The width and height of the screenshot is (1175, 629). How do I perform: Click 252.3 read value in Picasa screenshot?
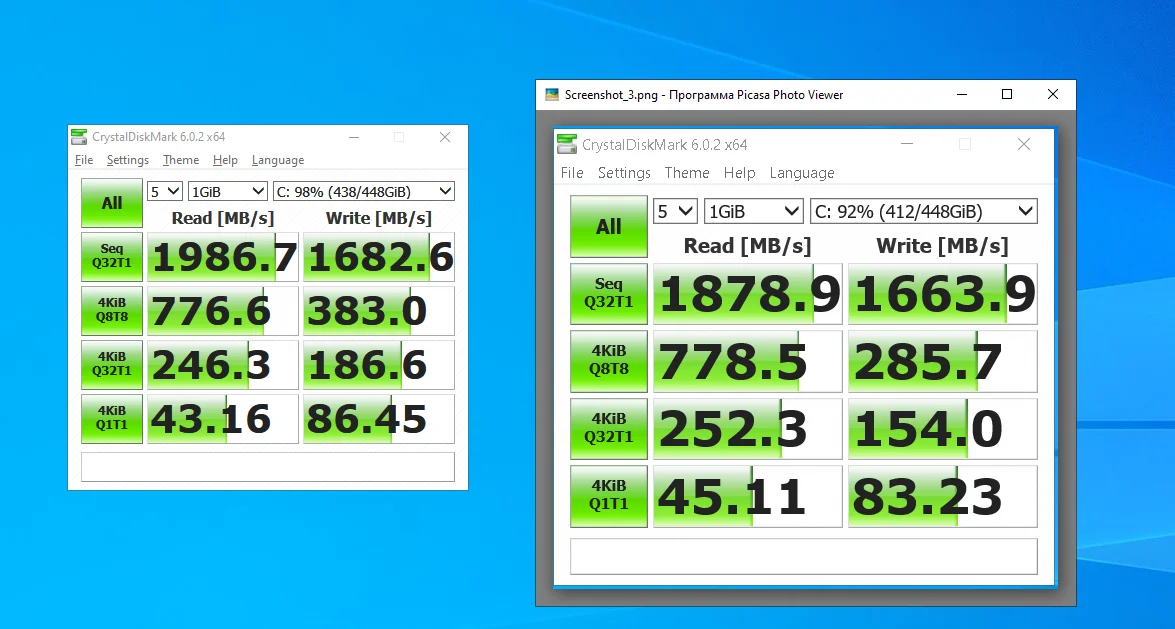(x=748, y=429)
